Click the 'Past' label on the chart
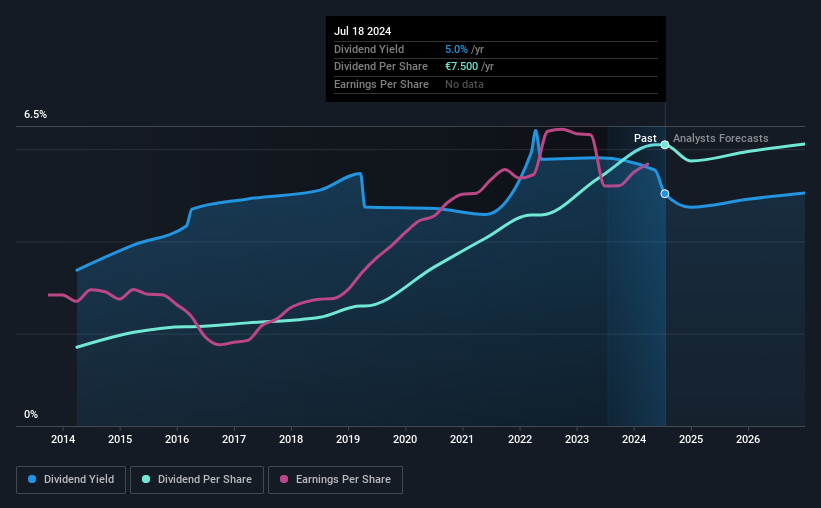 pyautogui.click(x=645, y=138)
